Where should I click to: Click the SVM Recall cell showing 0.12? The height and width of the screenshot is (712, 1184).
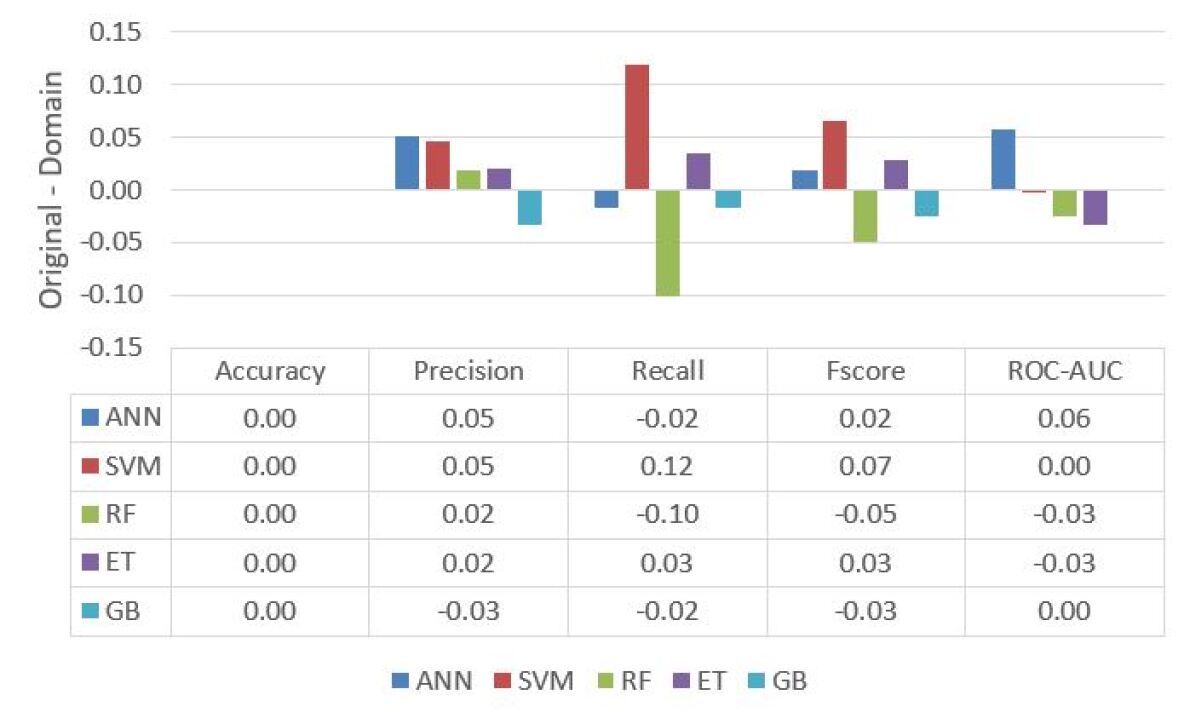[667, 466]
